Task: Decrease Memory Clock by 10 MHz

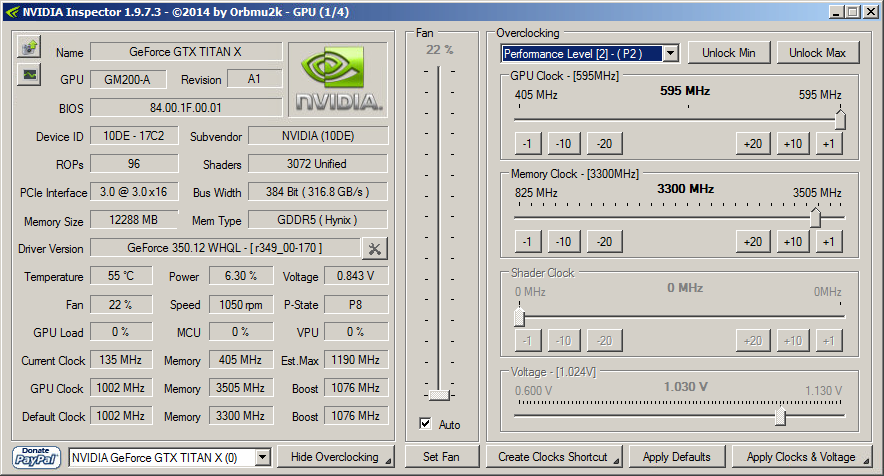Action: (563, 242)
